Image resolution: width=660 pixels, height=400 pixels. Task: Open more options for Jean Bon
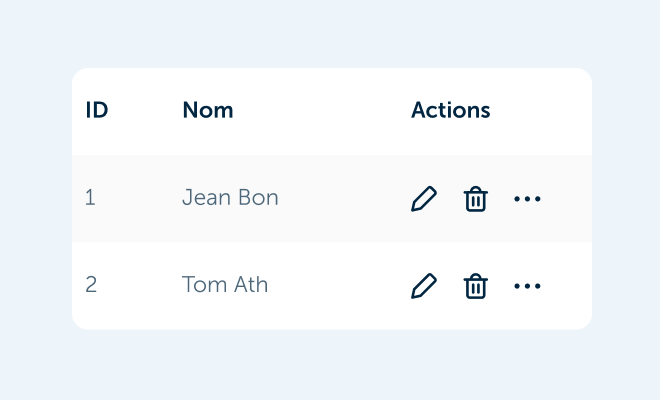tap(527, 199)
